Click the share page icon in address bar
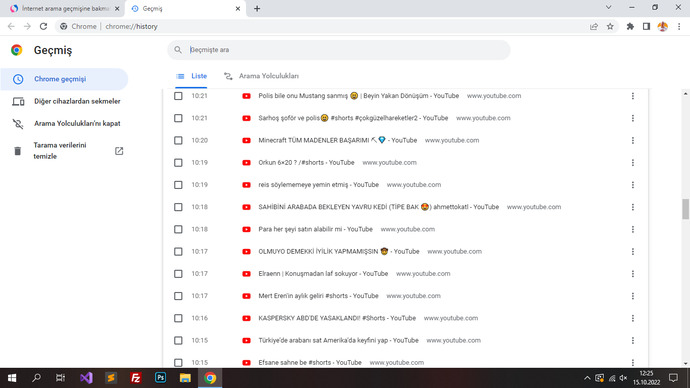This screenshot has height=388, width=690. pos(594,26)
